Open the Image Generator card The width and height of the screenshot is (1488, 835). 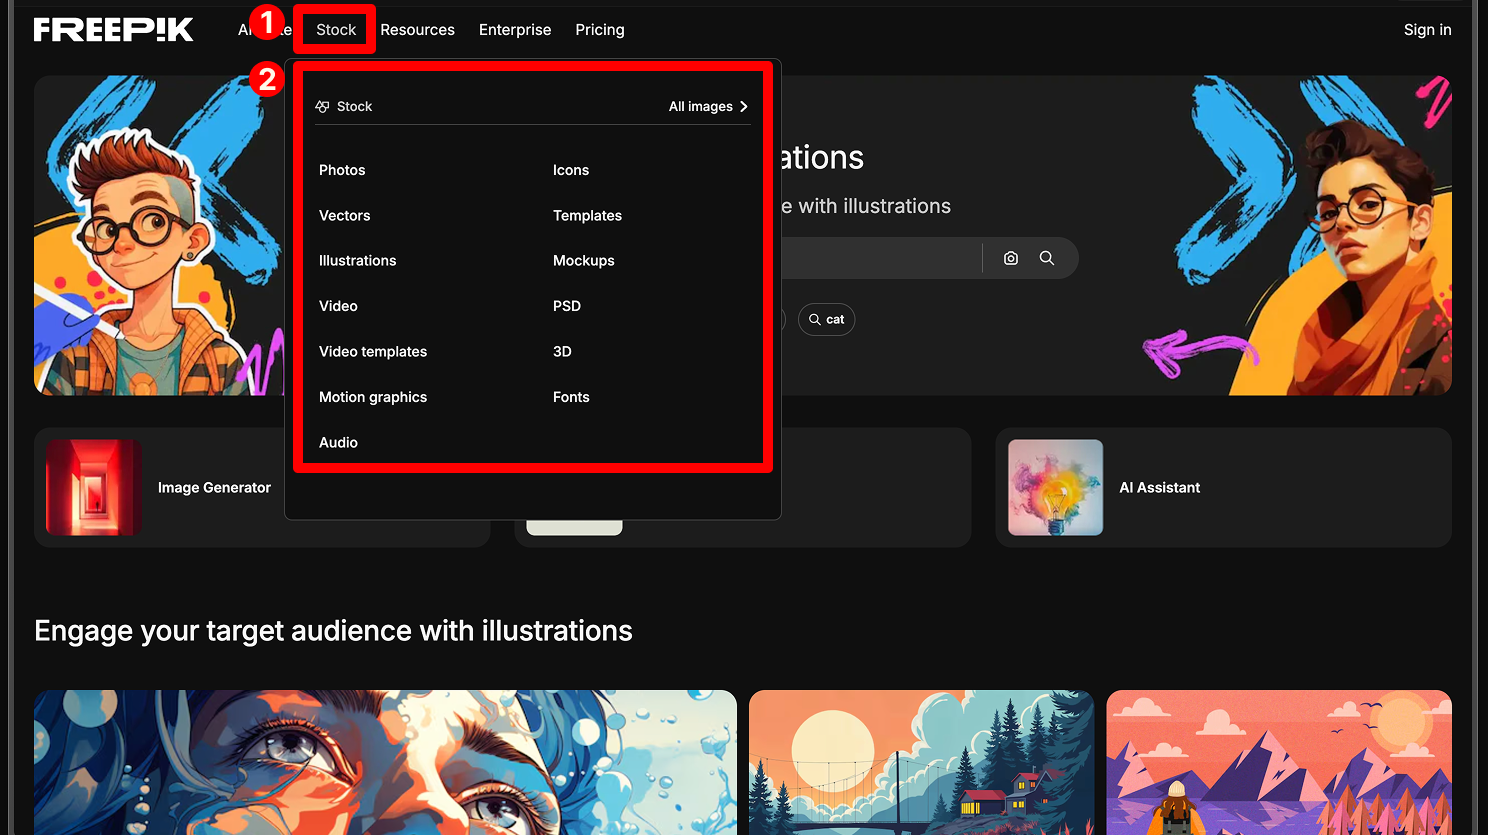262,487
